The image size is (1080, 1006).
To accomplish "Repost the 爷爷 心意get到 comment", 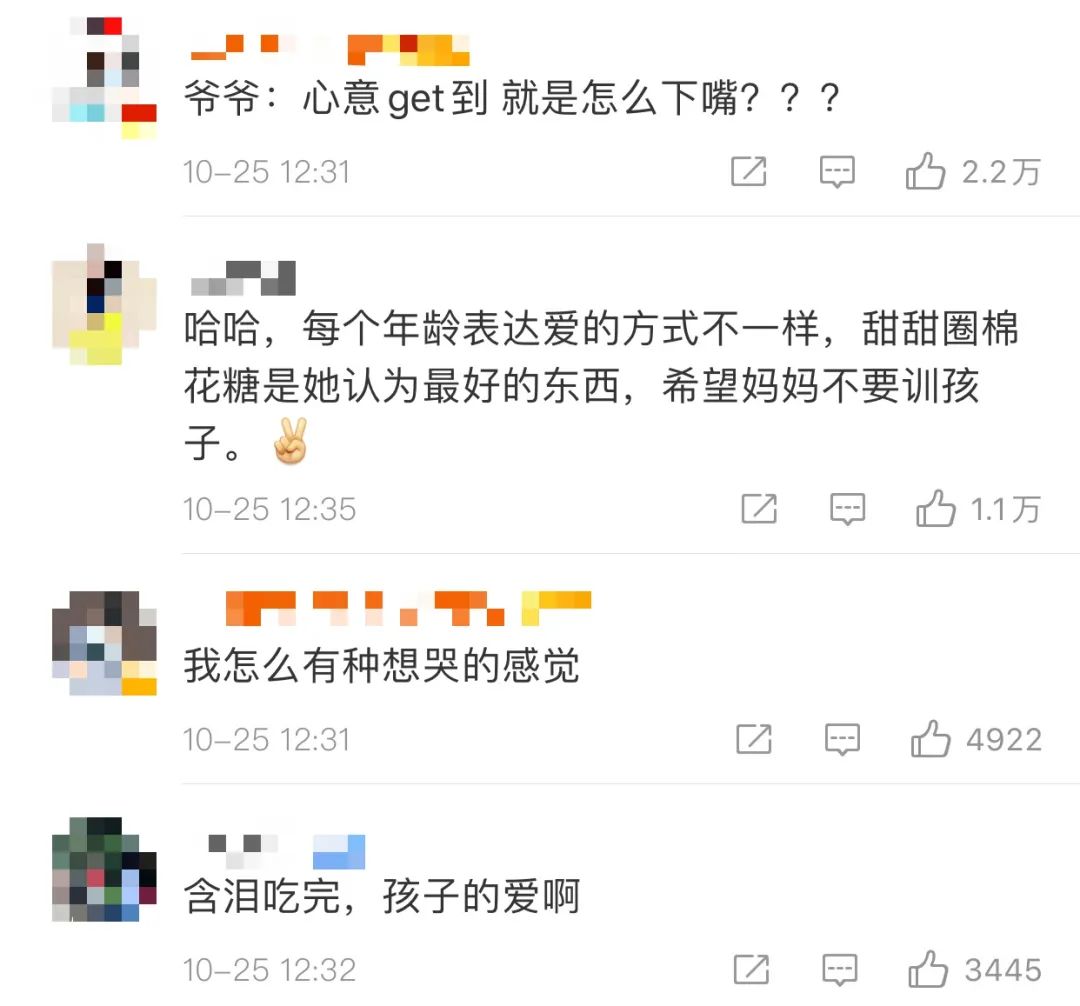I will click(749, 171).
